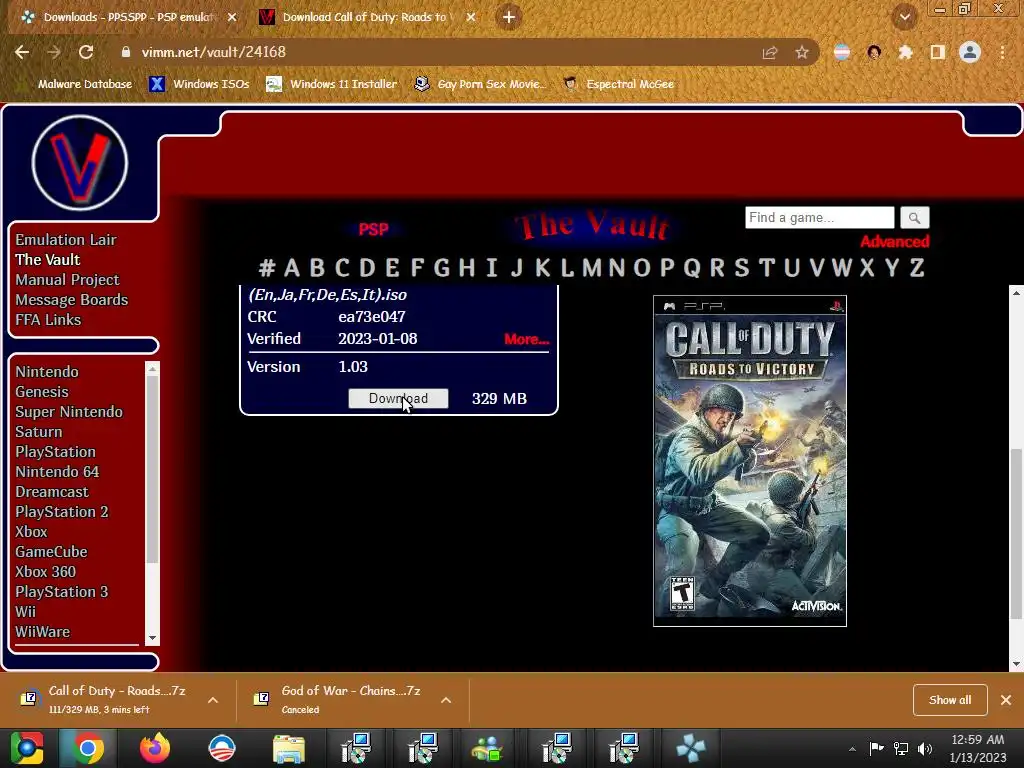Open the Espectral McGee bookmark
Viewport: 1024px width, 768px height.
[618, 84]
